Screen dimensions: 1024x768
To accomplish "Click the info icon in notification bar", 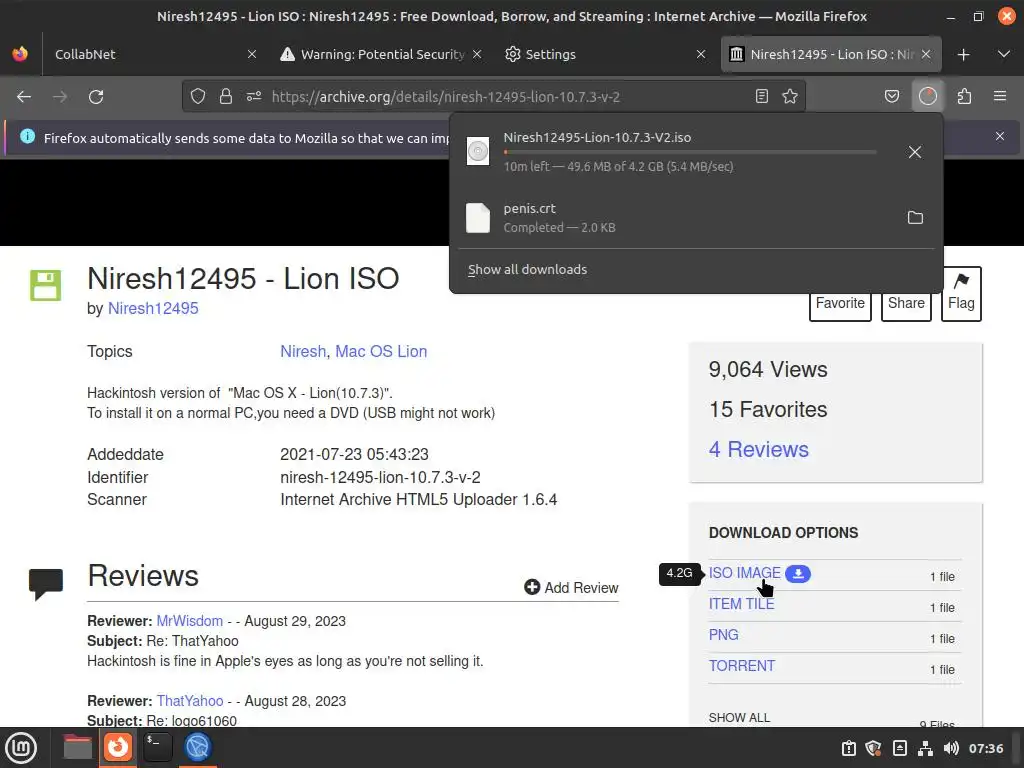I will pyautogui.click(x=27, y=136).
